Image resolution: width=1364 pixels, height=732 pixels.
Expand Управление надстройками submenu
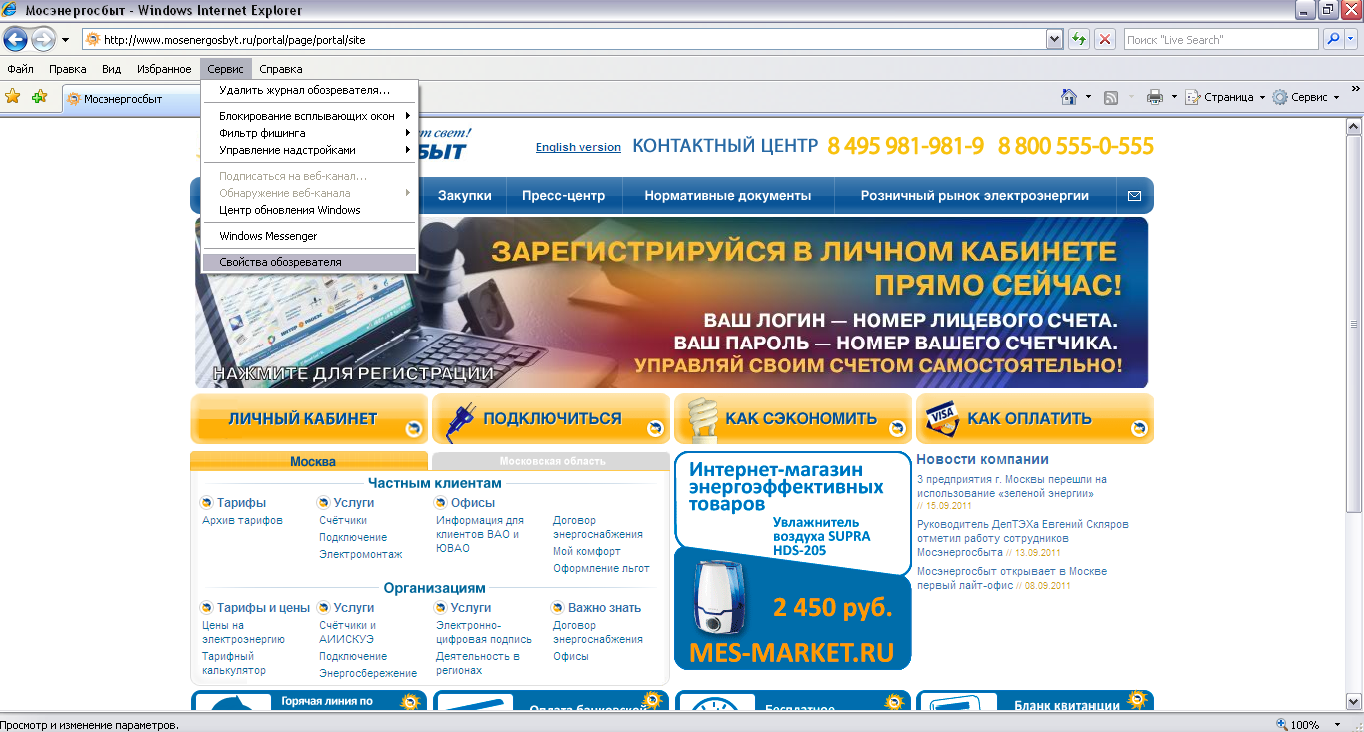click(x=408, y=150)
